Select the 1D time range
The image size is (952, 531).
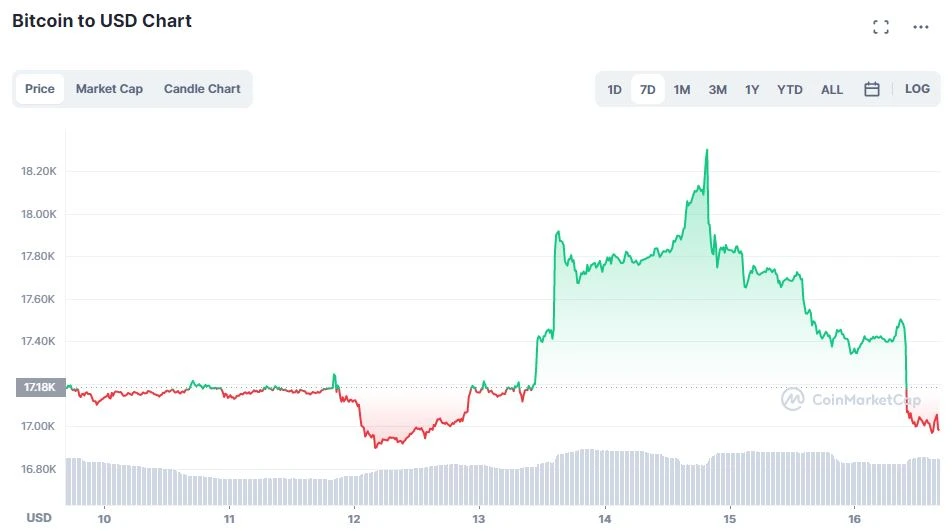pyautogui.click(x=614, y=89)
